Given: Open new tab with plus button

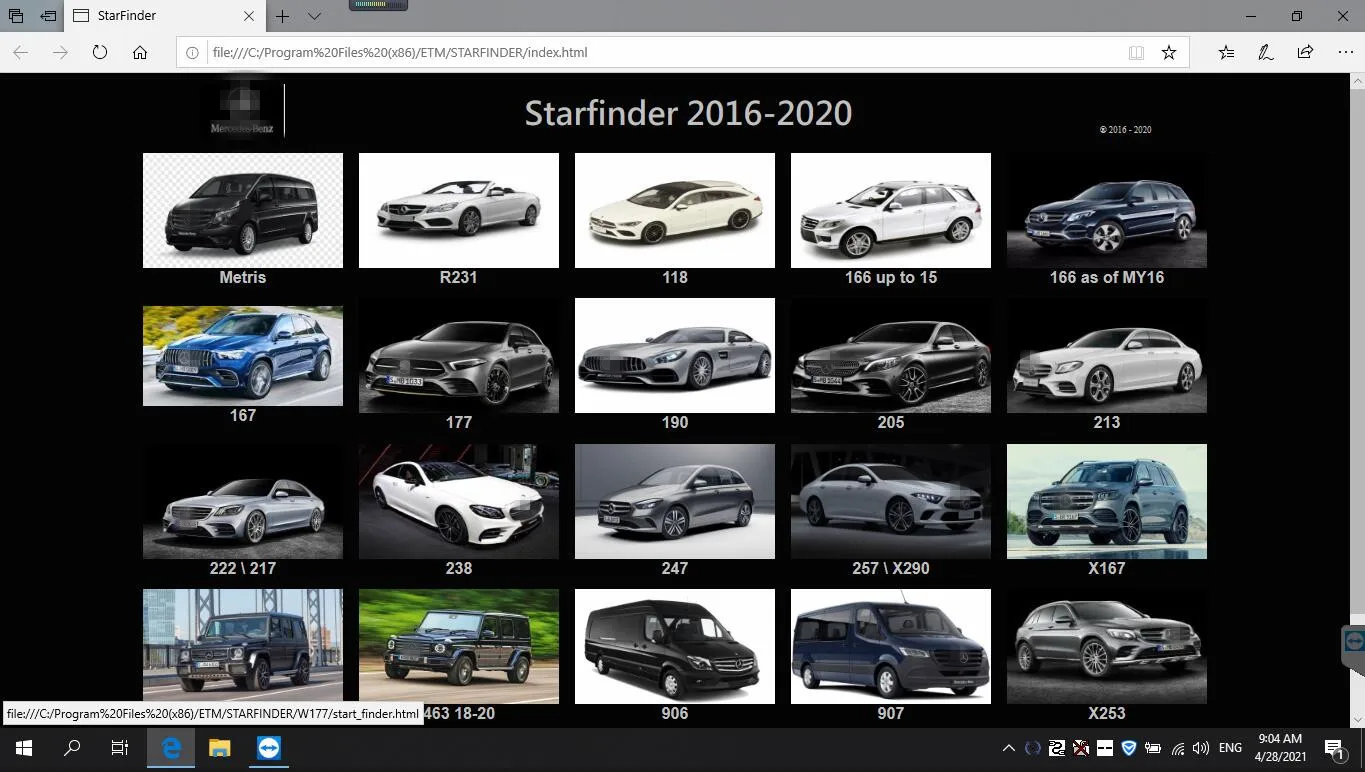Looking at the screenshot, I should (x=283, y=16).
